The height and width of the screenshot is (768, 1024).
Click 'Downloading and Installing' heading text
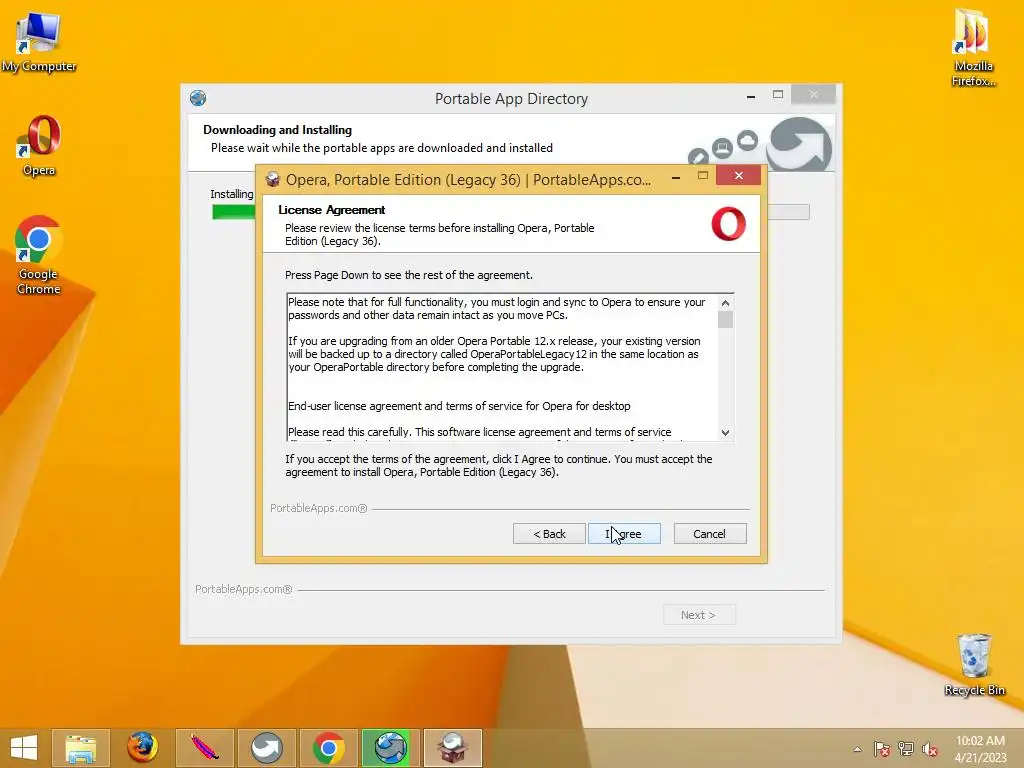pyautogui.click(x=278, y=130)
